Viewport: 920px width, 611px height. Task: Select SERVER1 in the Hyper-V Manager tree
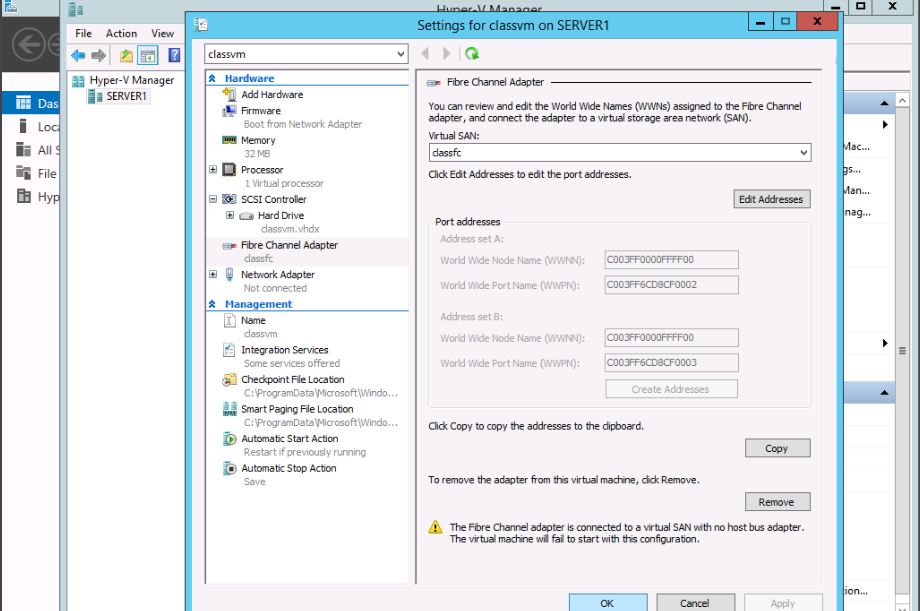[x=126, y=97]
